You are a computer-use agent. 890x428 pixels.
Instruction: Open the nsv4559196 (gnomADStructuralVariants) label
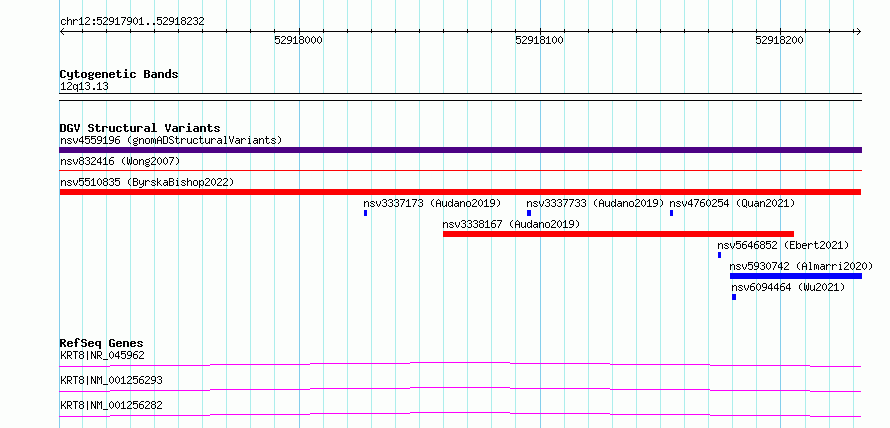point(171,140)
